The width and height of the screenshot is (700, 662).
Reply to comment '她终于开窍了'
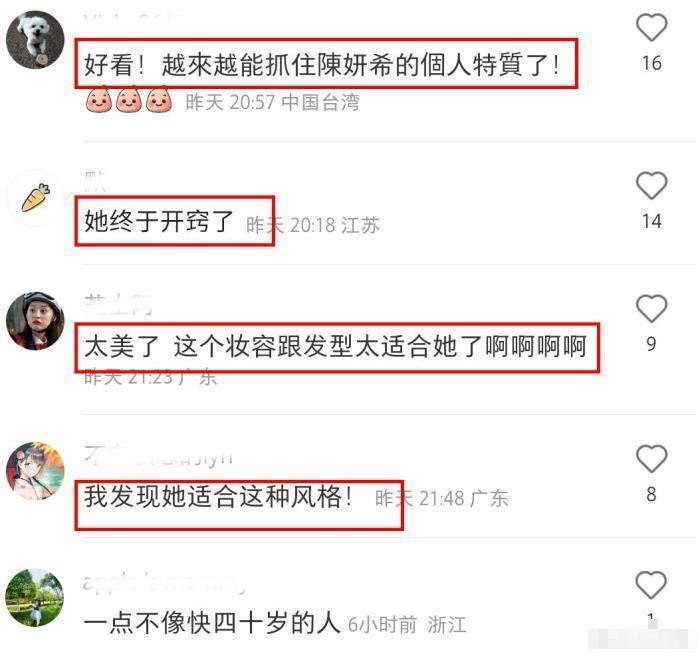click(x=159, y=221)
